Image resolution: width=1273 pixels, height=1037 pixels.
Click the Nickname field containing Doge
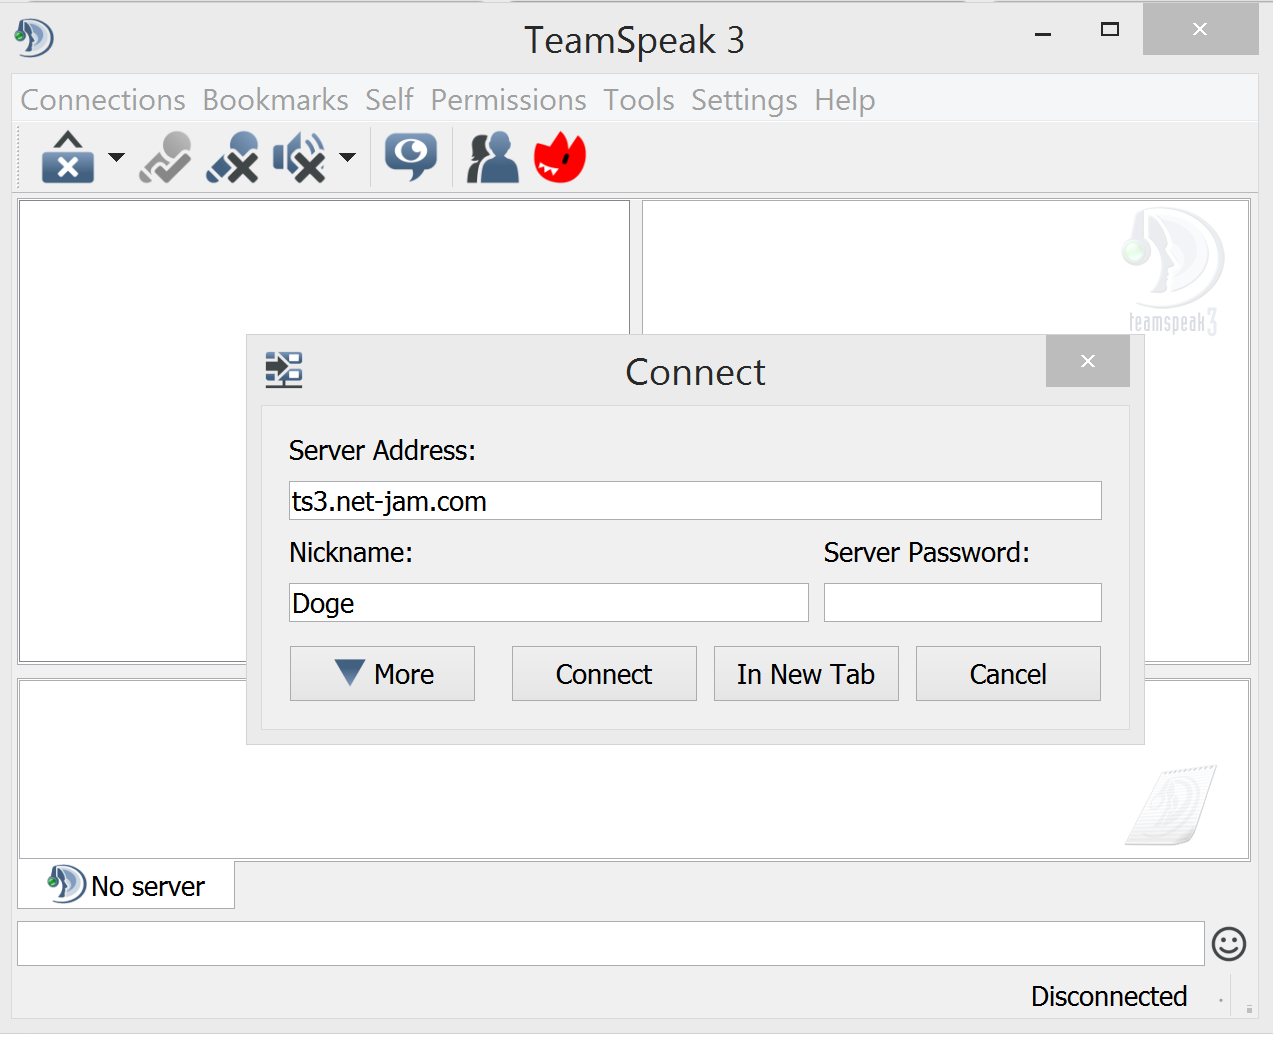click(549, 603)
